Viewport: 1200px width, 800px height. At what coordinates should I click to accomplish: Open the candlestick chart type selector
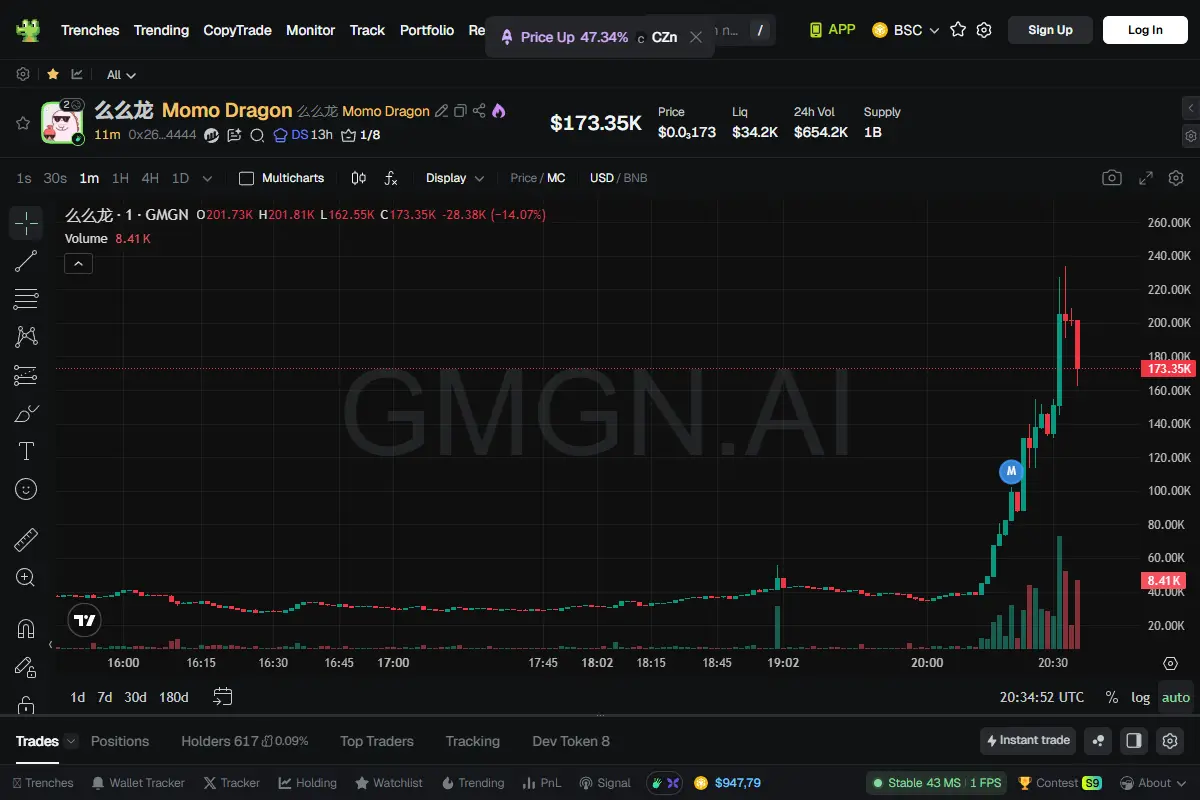359,178
